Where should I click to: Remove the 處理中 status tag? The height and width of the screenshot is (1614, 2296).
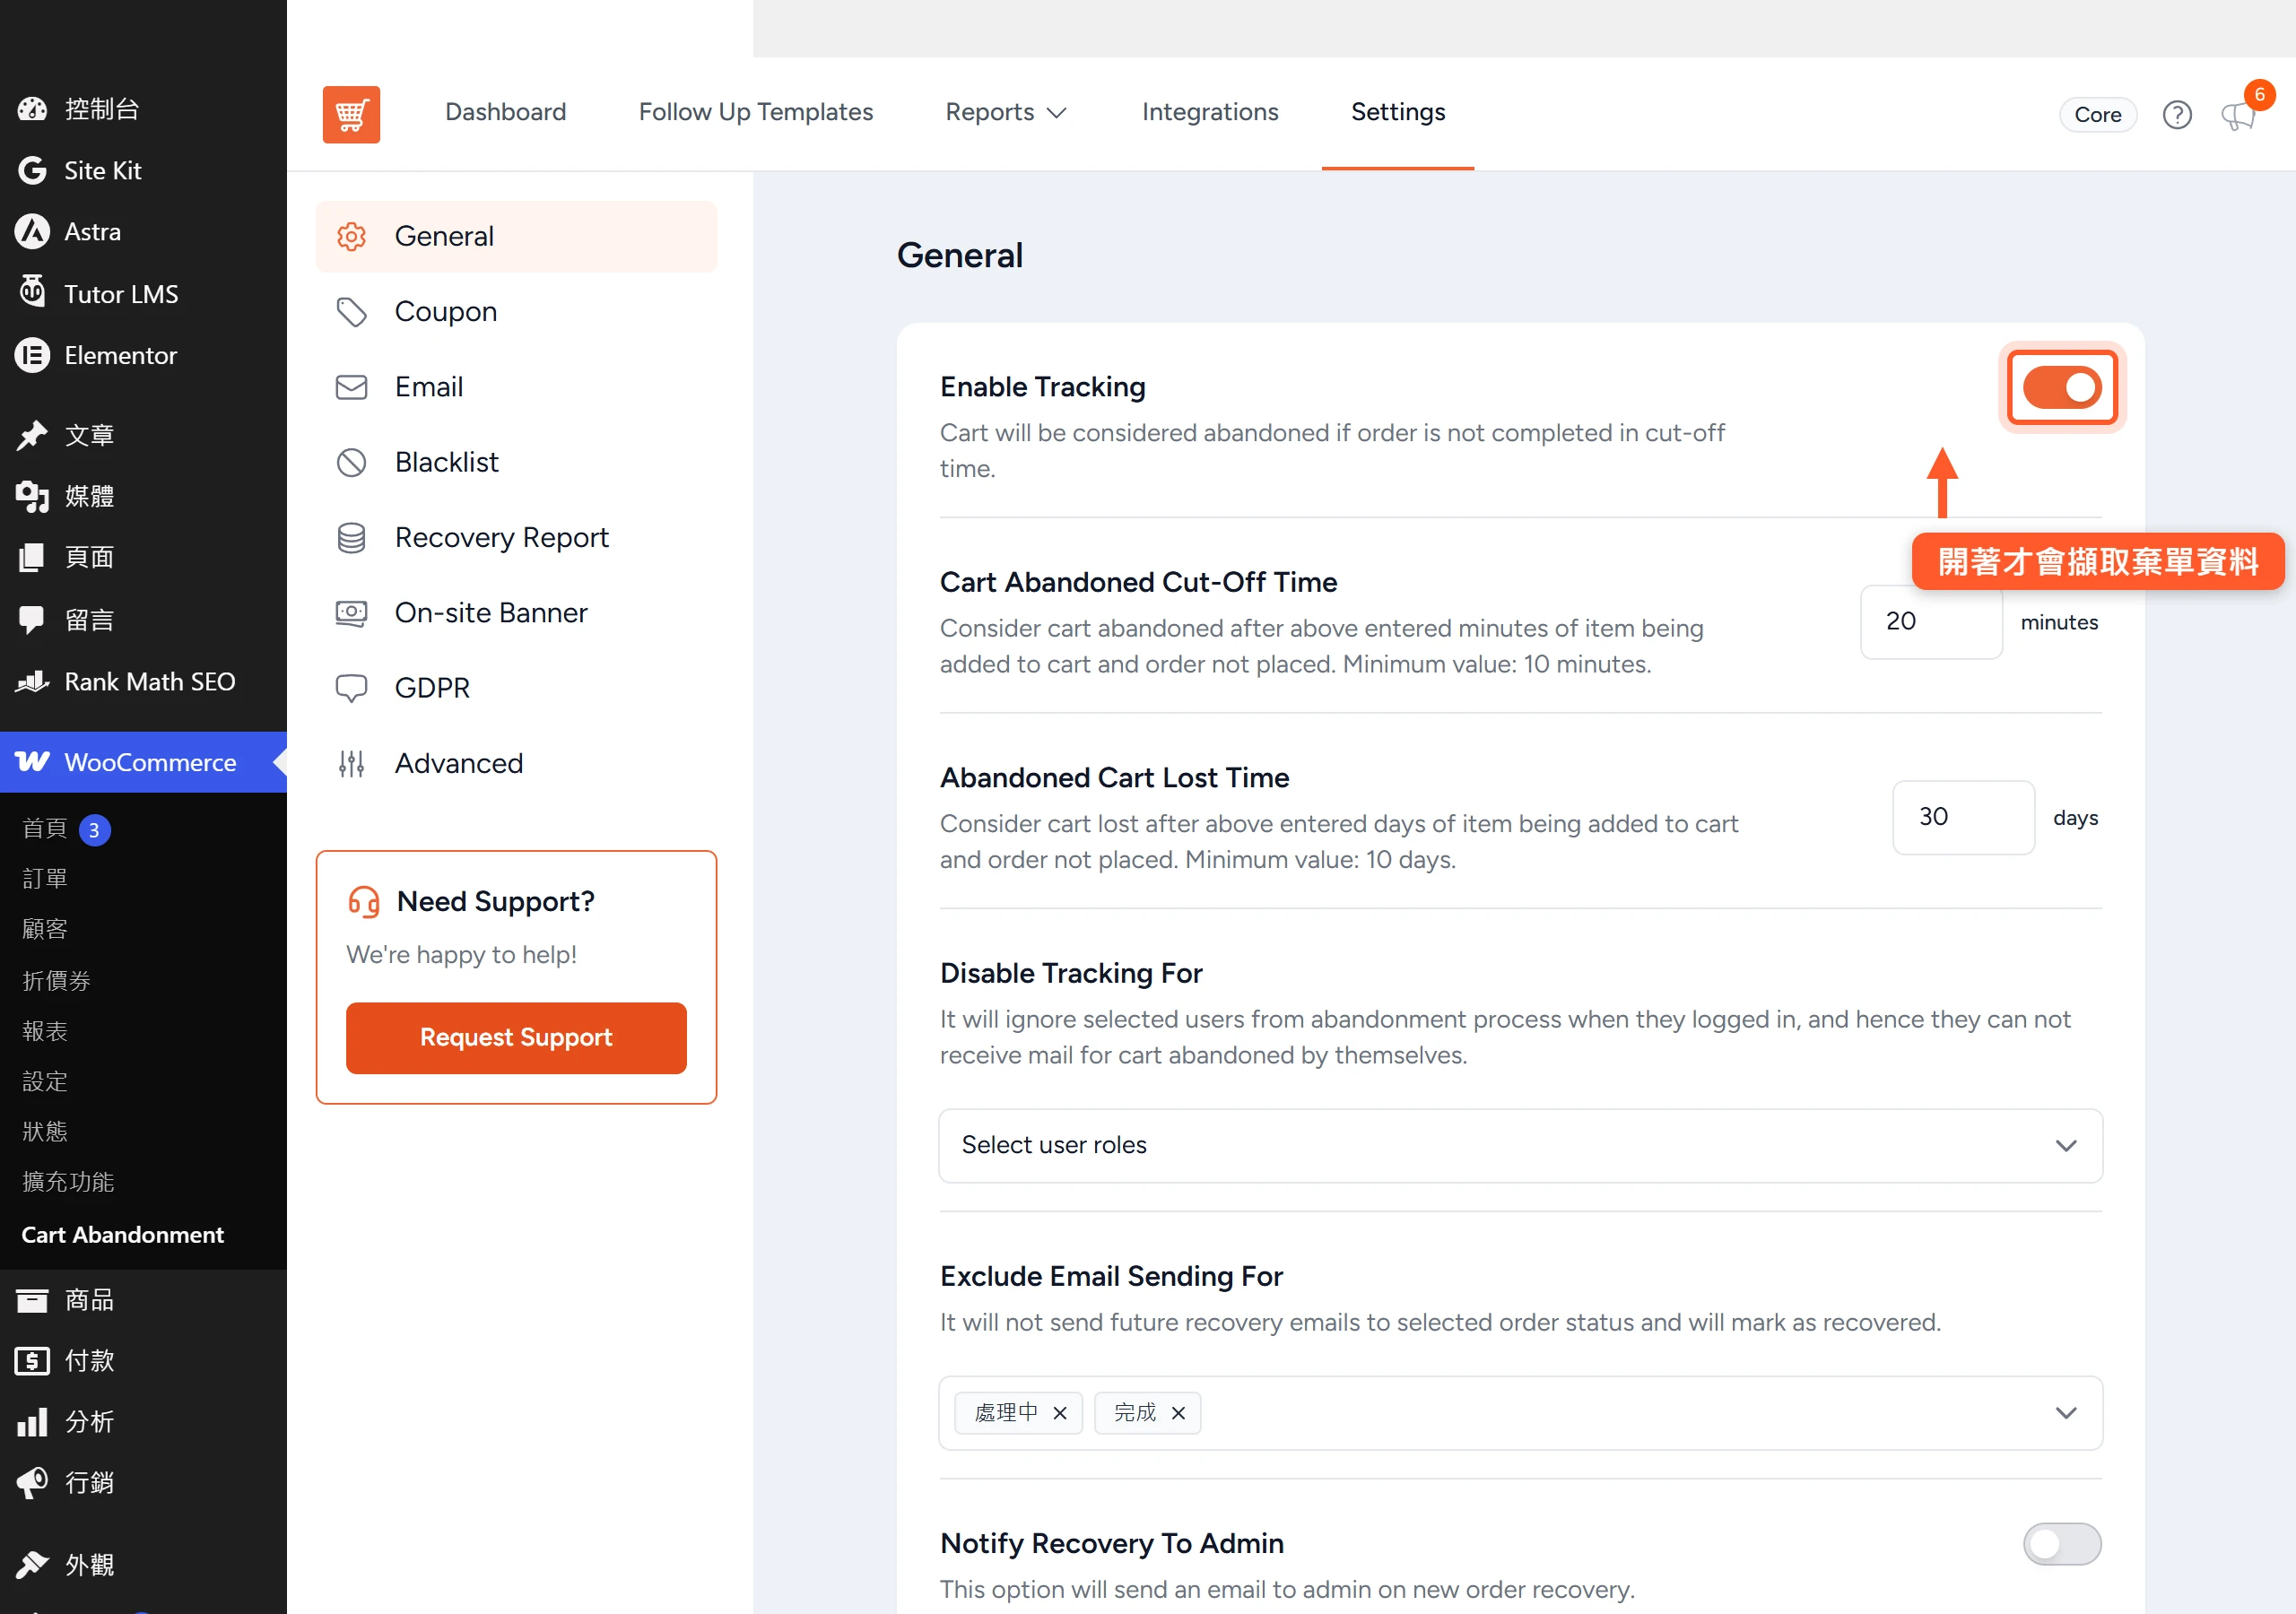tap(1060, 1413)
